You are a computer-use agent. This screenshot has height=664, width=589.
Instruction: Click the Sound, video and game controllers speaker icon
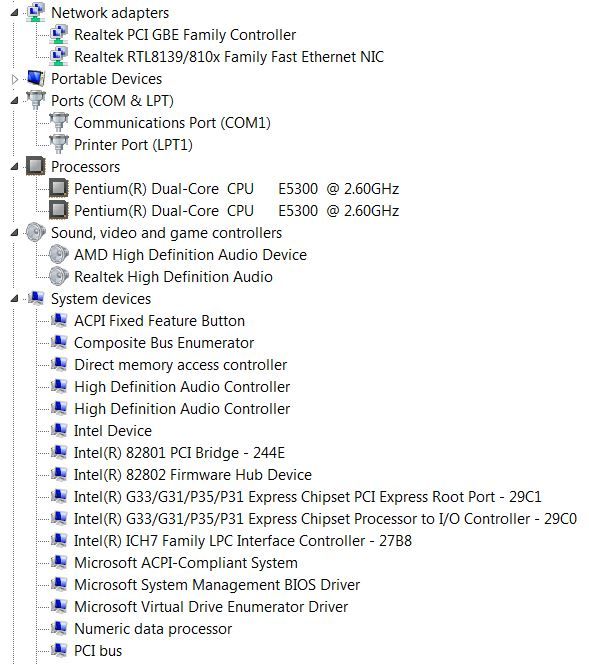35,232
